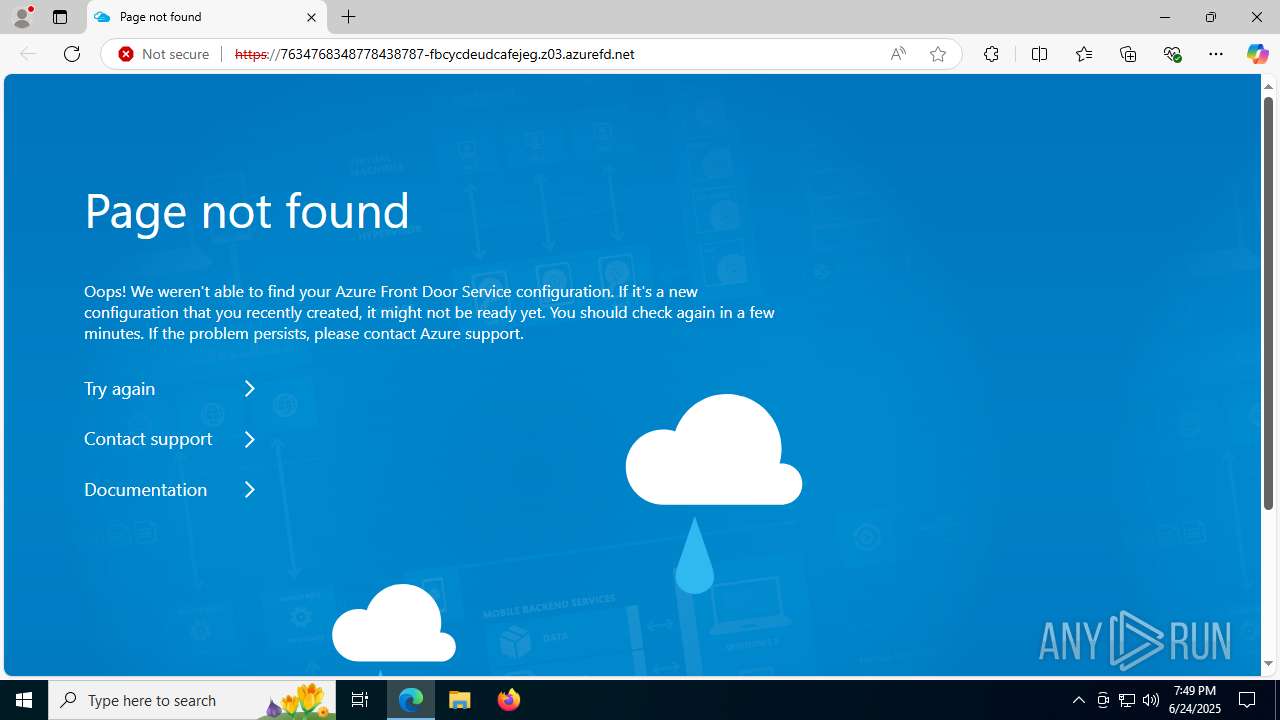Open the volume speaker tray icon
Image resolution: width=1280 pixels, height=720 pixels.
(1150, 700)
